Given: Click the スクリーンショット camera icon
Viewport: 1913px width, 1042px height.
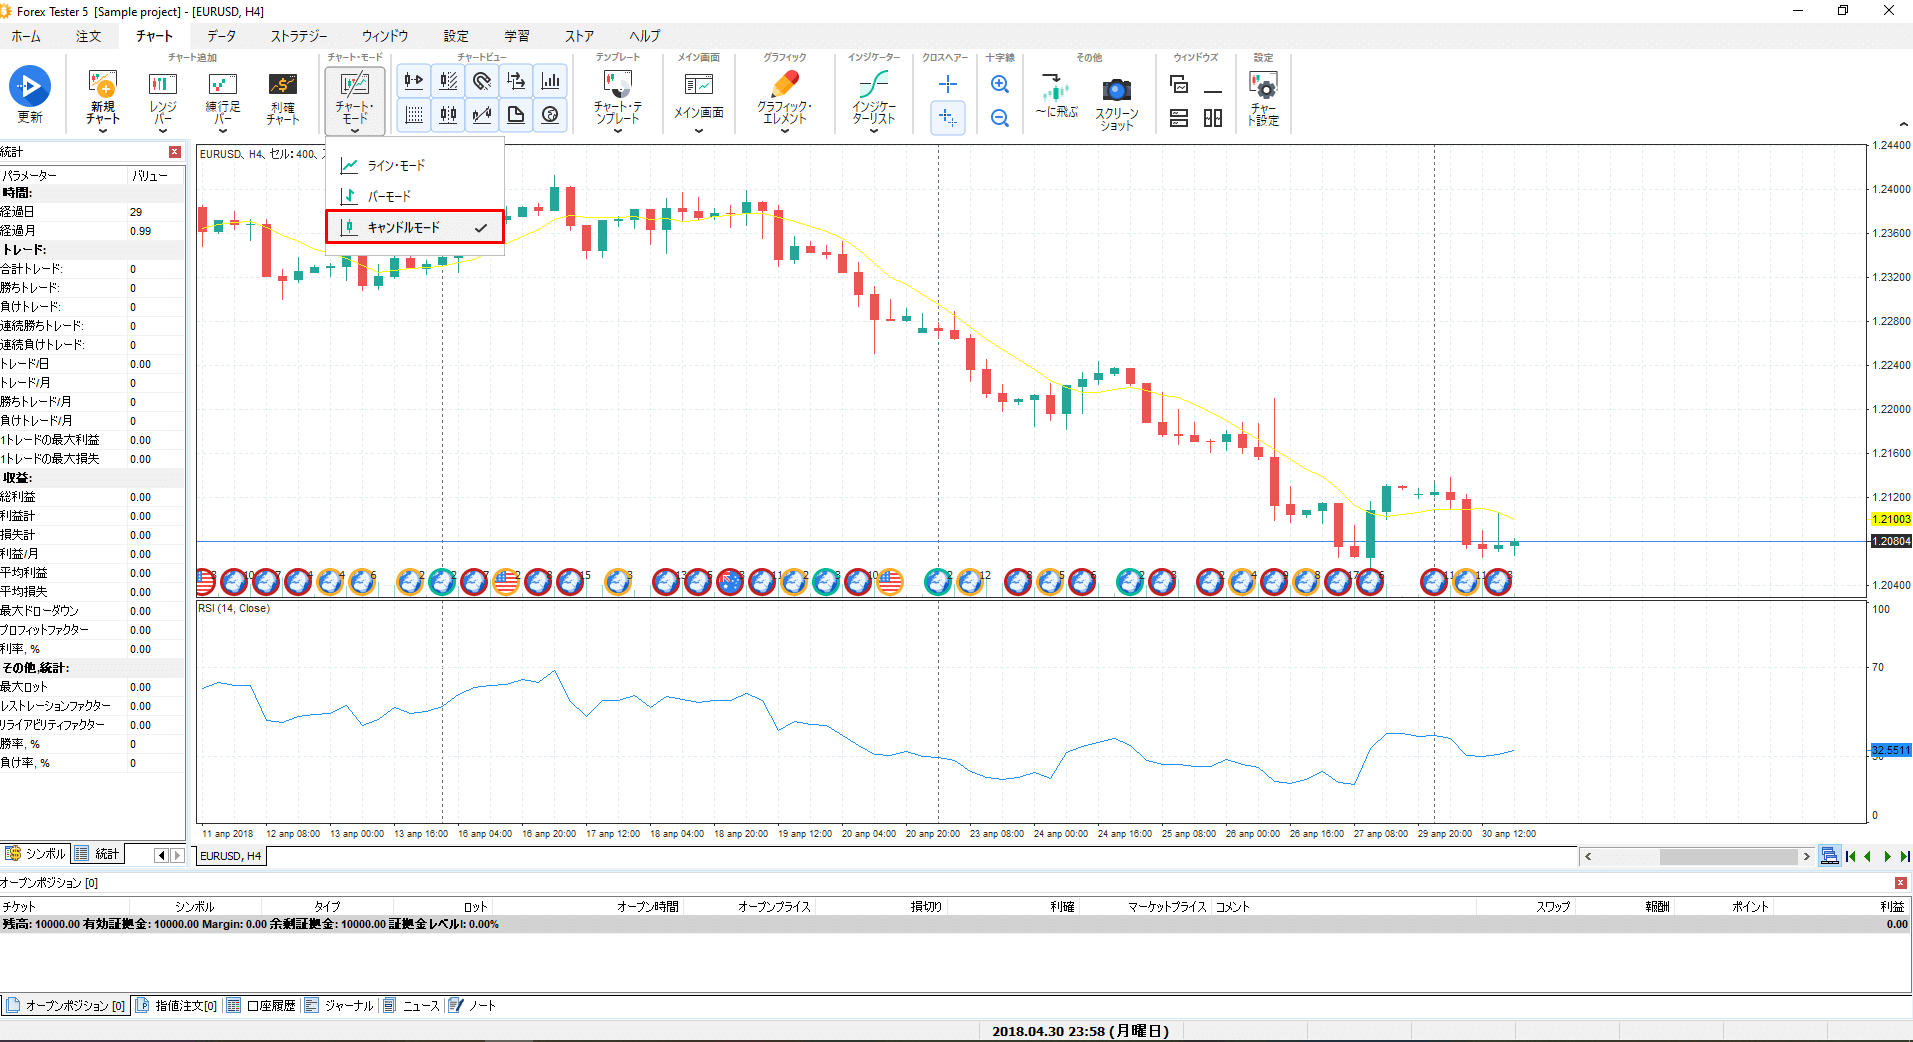Looking at the screenshot, I should [x=1116, y=90].
